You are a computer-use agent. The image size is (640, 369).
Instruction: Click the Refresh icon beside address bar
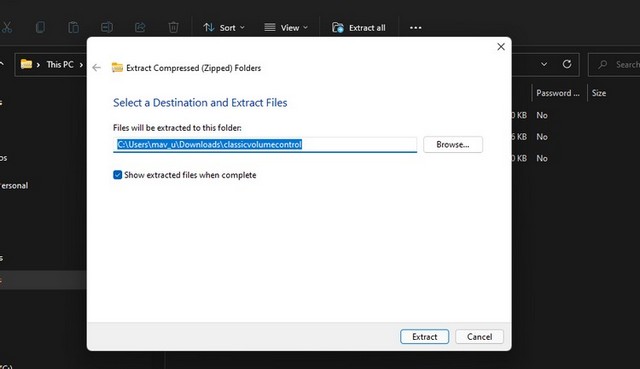(x=567, y=64)
